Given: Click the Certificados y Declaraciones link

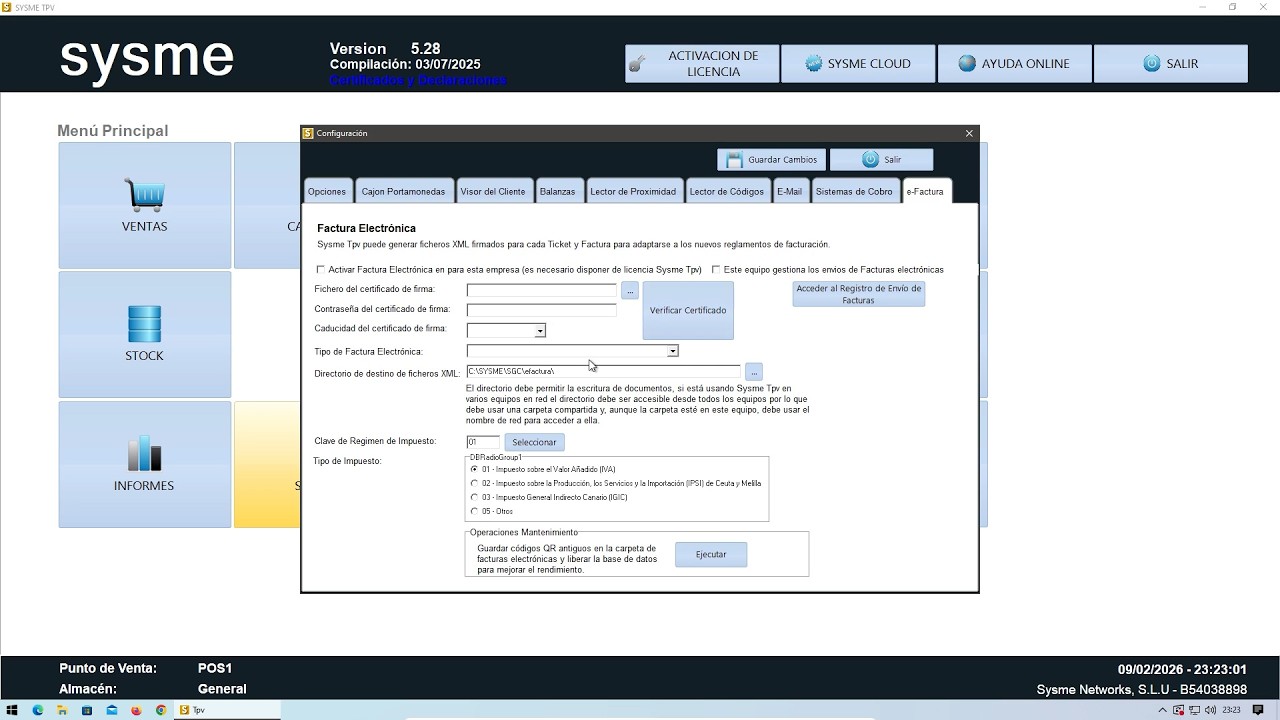Looking at the screenshot, I should (x=418, y=80).
